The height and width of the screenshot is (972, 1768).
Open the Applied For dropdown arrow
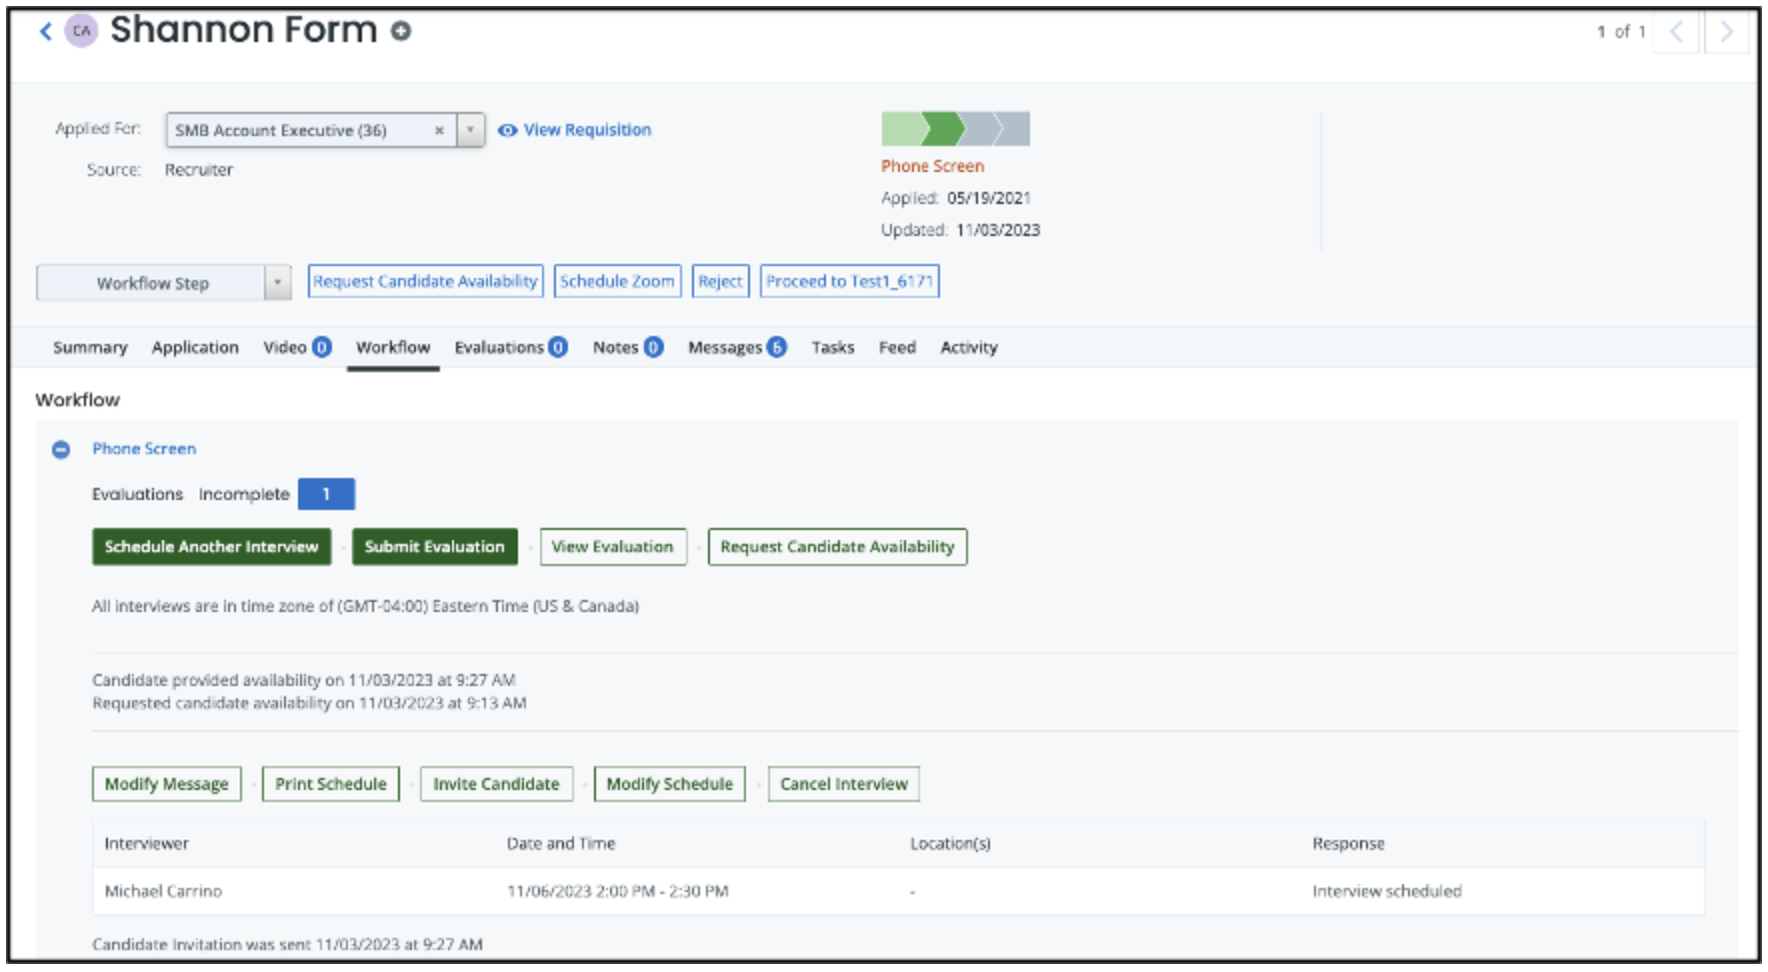[x=470, y=130]
